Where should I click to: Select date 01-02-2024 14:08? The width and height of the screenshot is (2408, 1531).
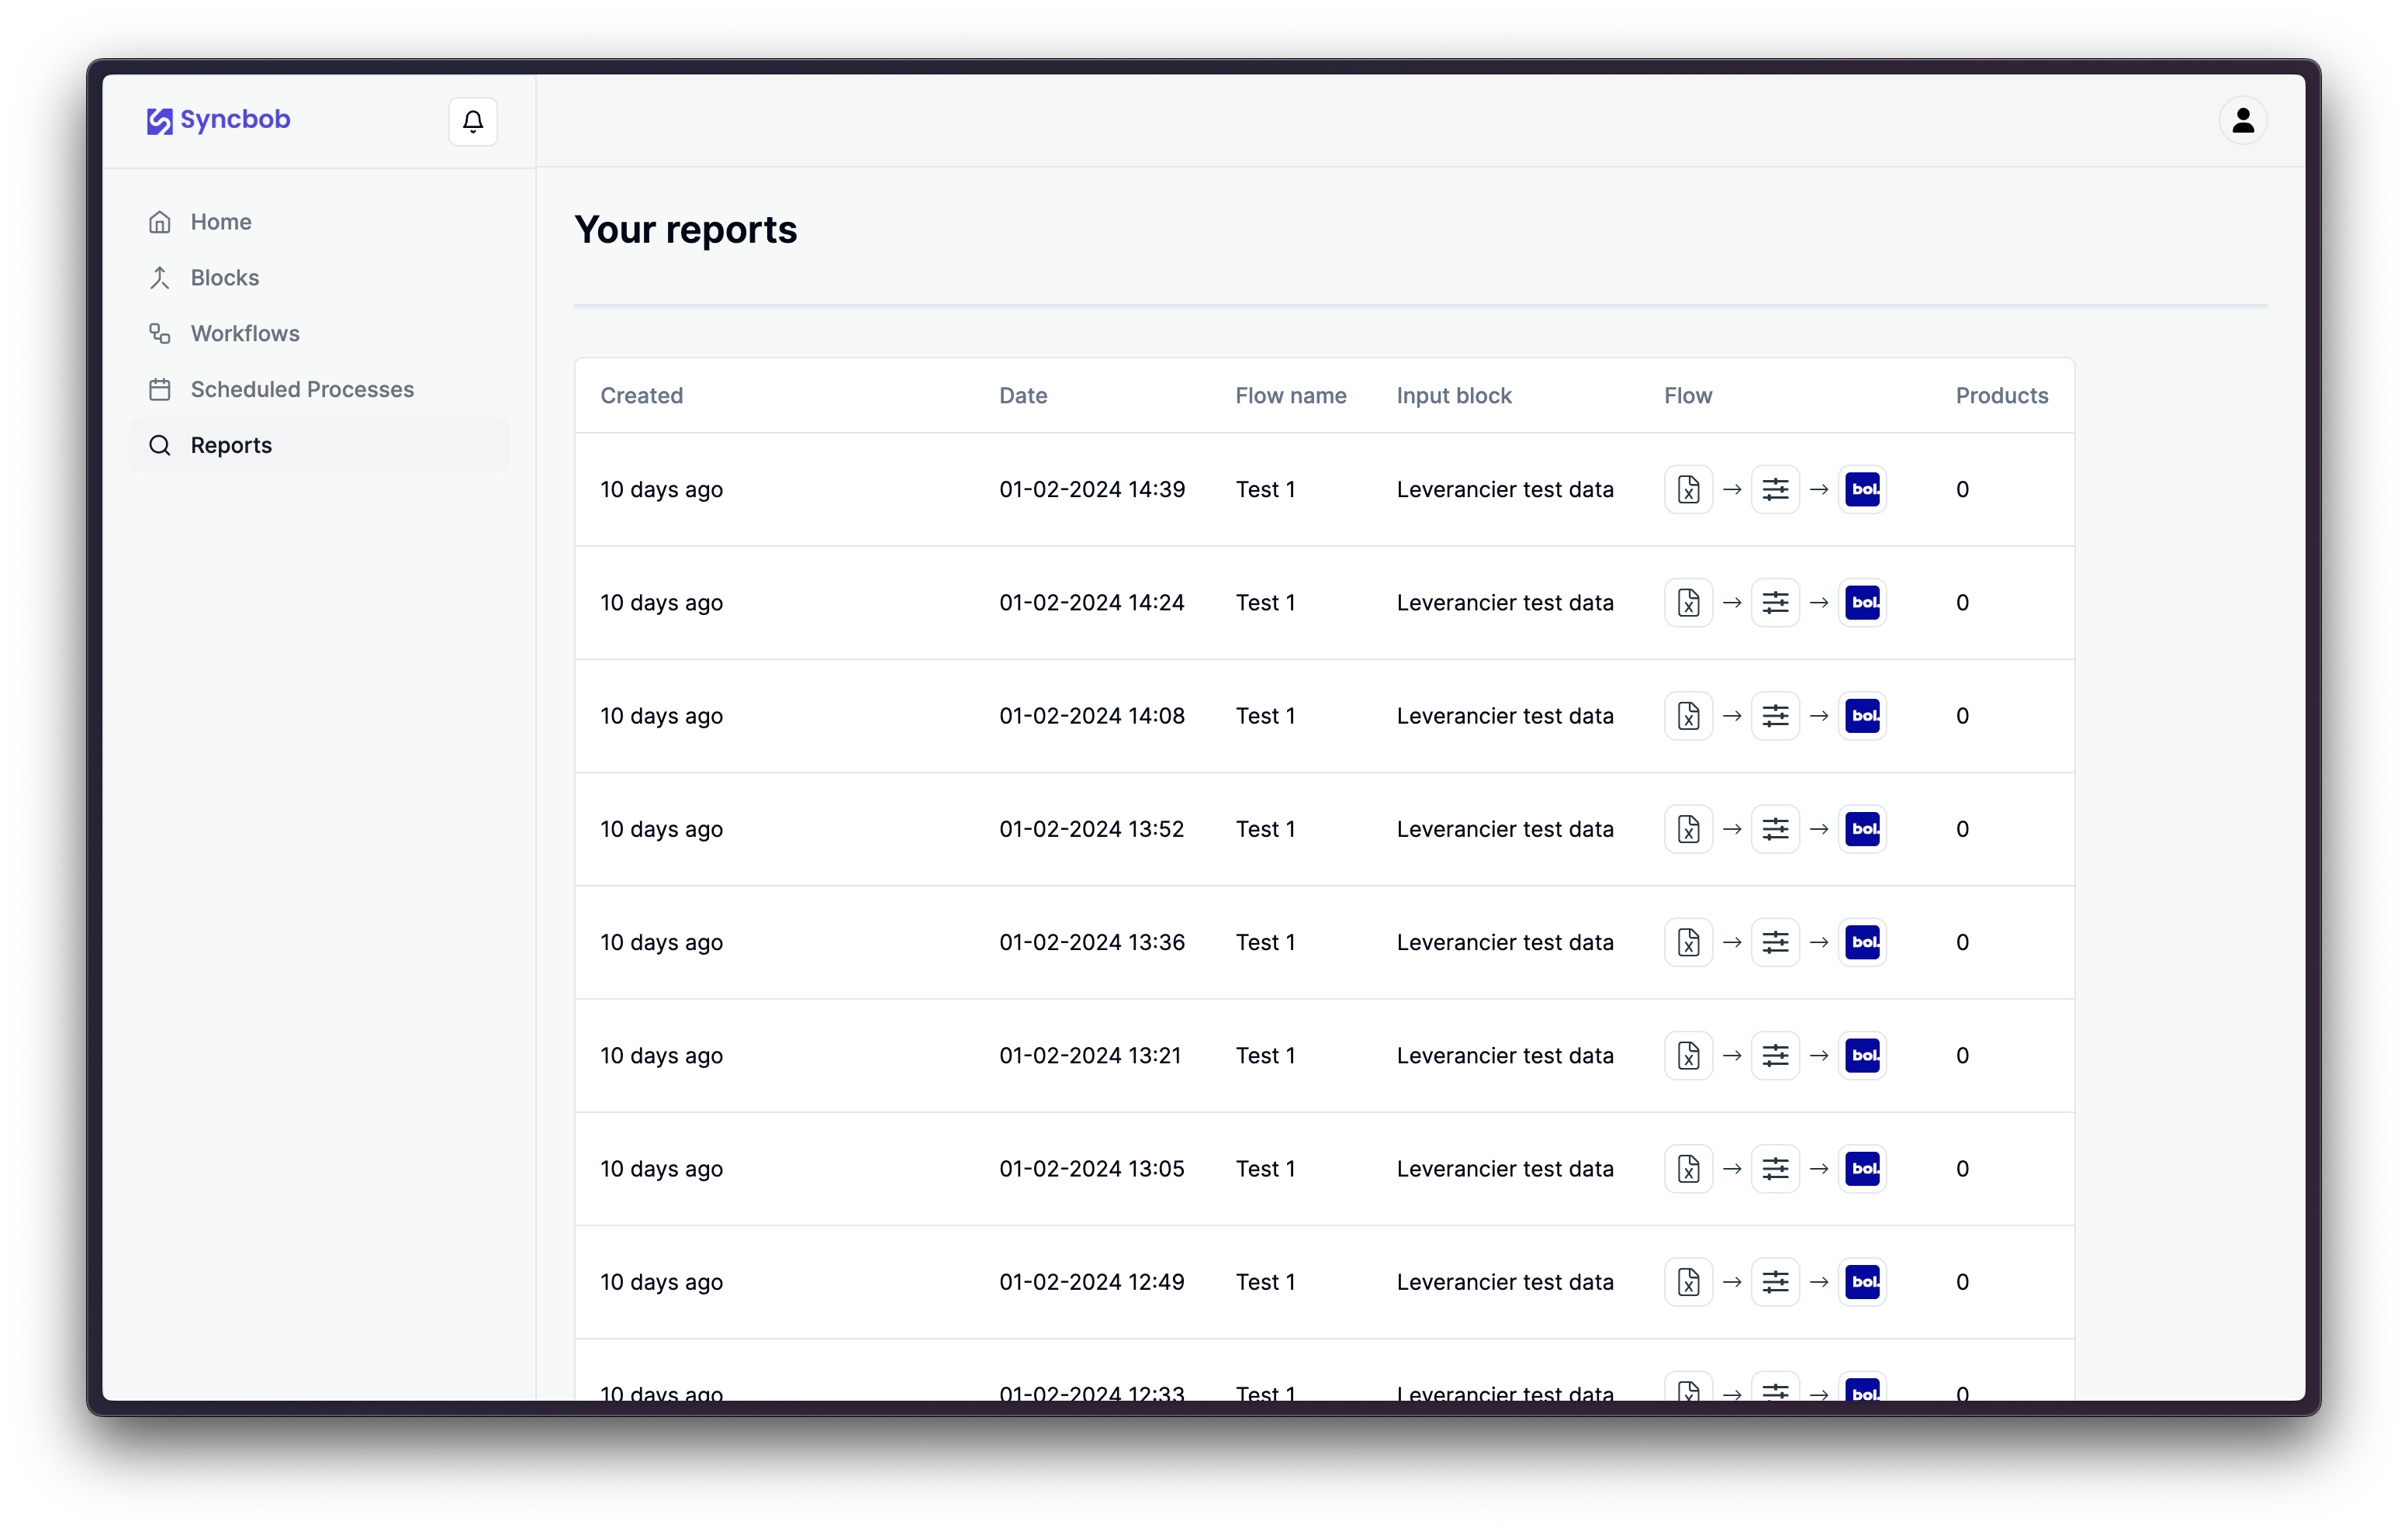(1092, 716)
